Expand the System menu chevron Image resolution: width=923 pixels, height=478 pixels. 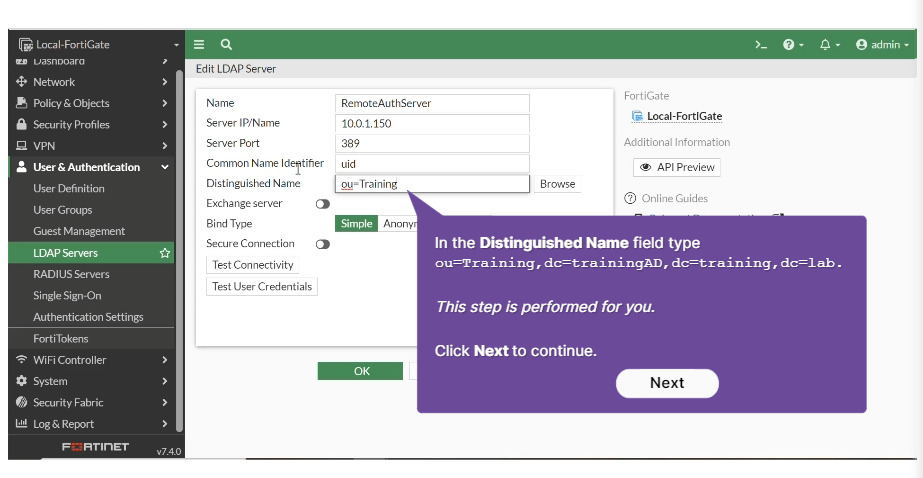point(165,381)
